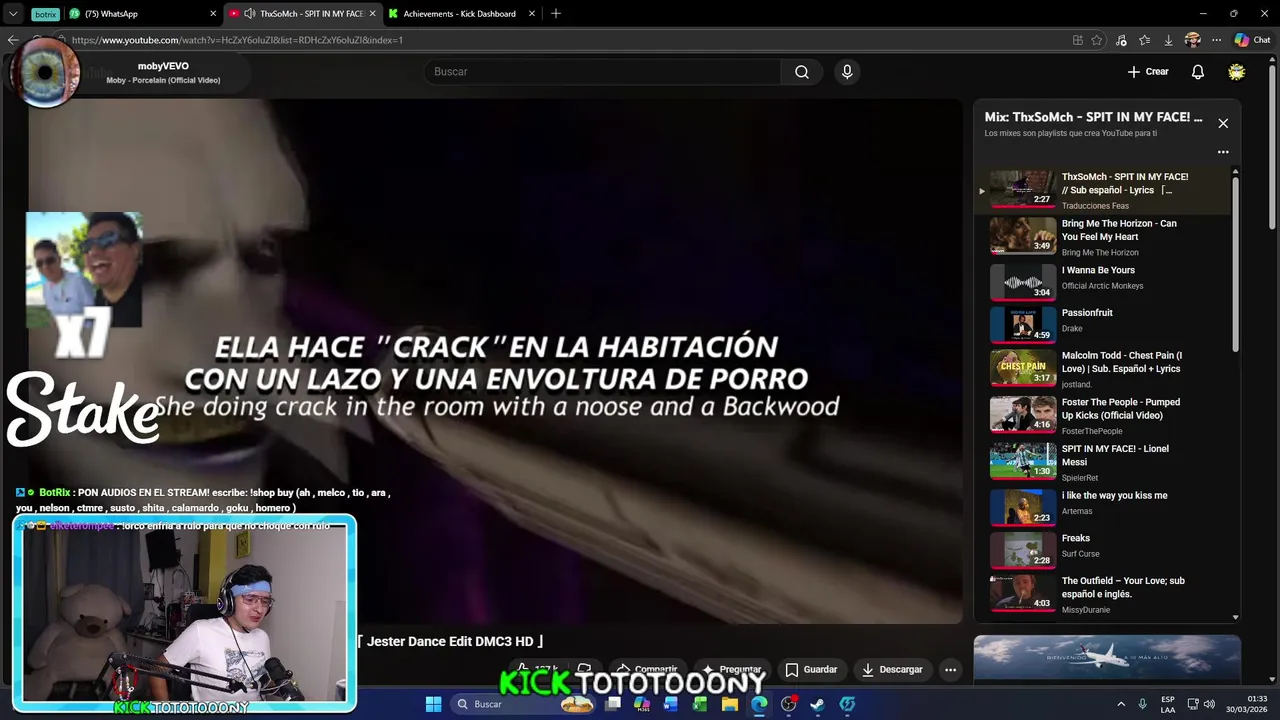Open a new browser tab
This screenshot has height=720, width=1280.
(556, 14)
